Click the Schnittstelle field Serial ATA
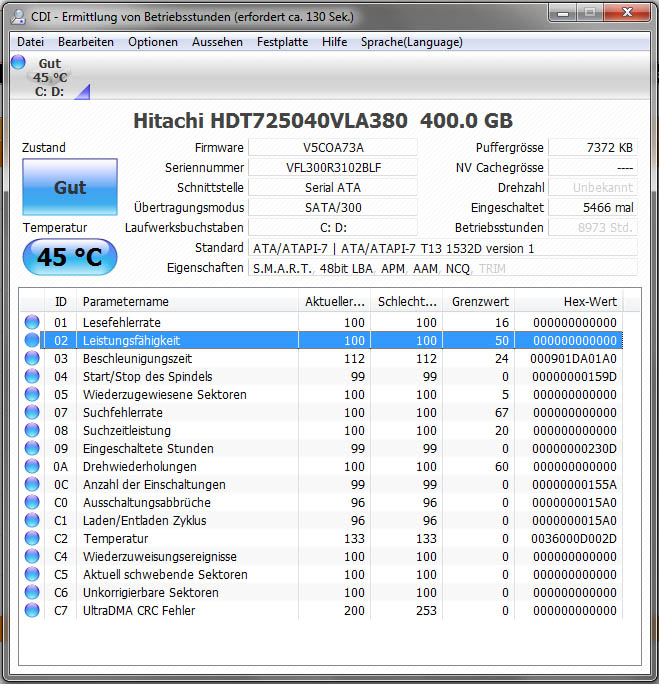 (x=333, y=188)
